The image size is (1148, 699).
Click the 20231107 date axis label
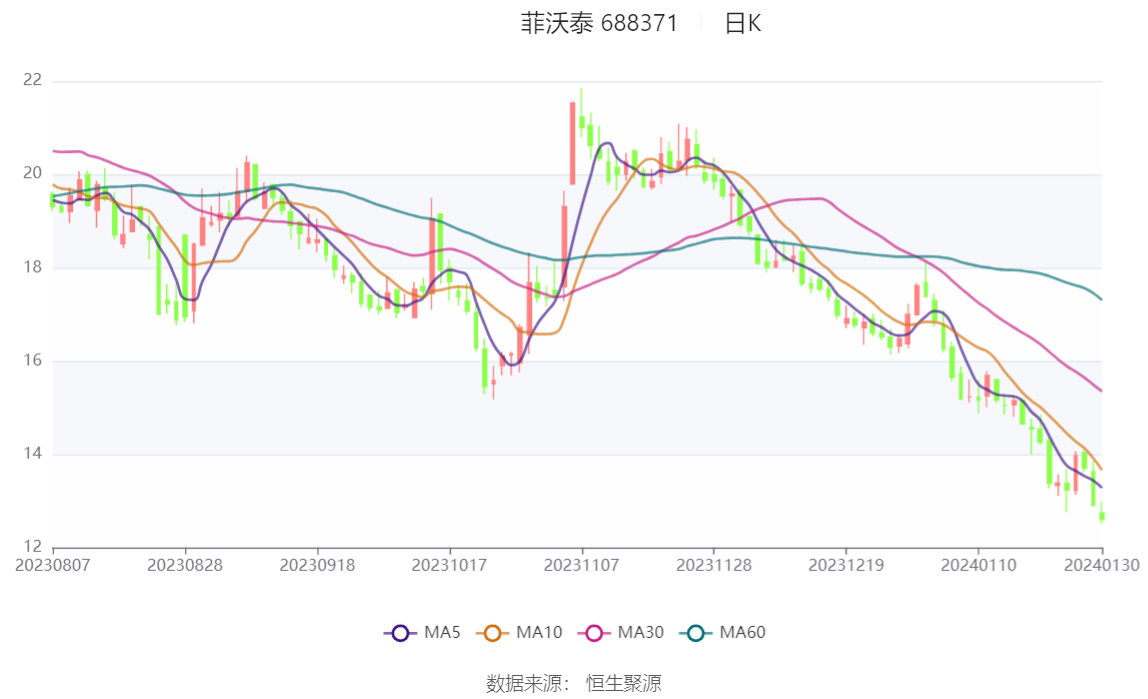coord(581,566)
